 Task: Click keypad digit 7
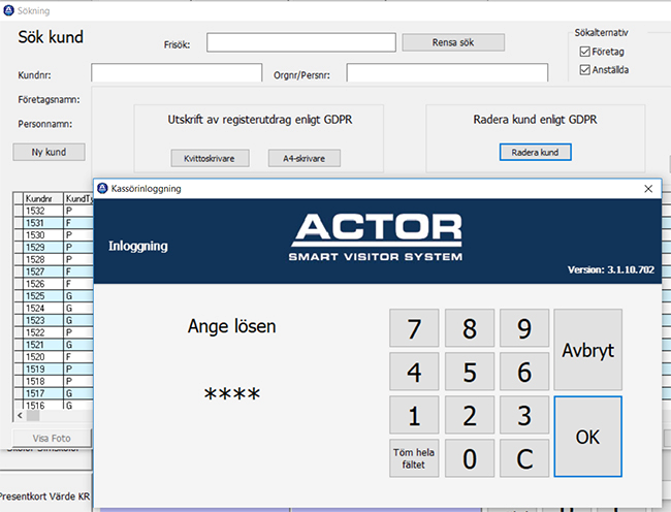click(414, 328)
